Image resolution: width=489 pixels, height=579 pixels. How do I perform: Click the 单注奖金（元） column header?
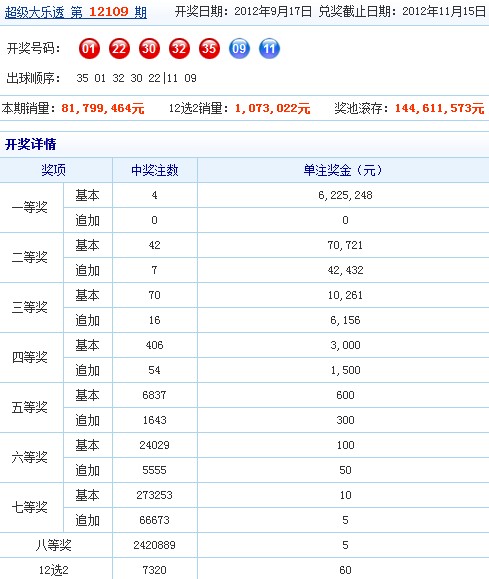[343, 170]
